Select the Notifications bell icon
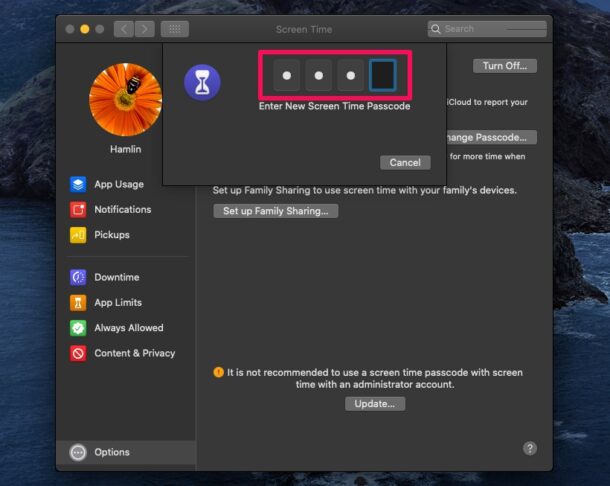610x486 pixels. pyautogui.click(x=78, y=209)
